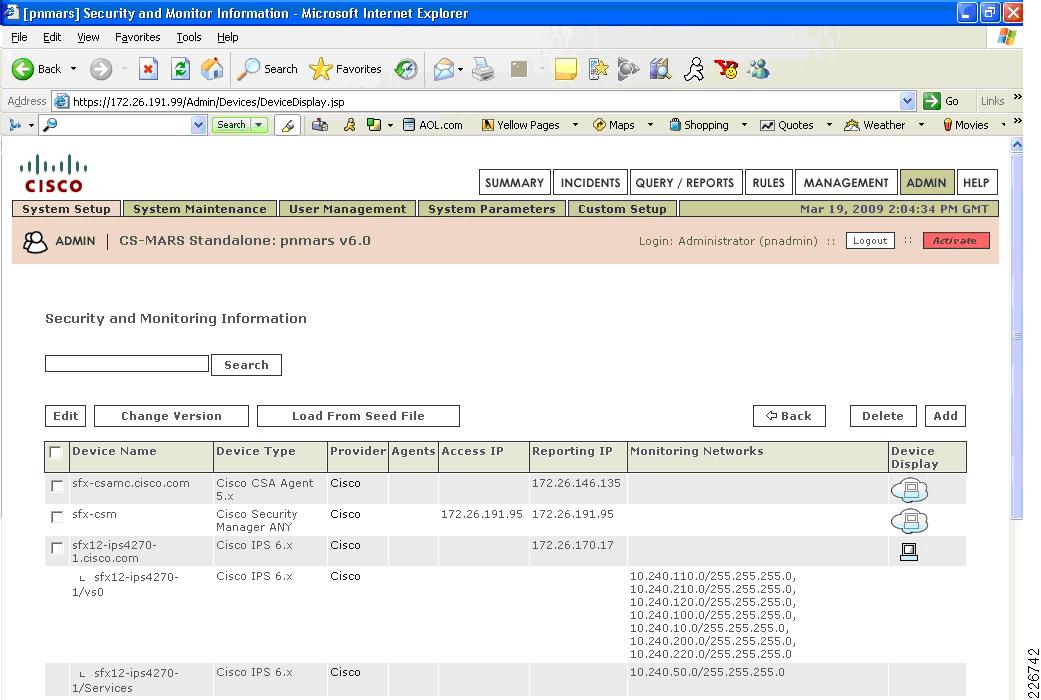
Task: Click the device display icon for sfx12-ips4270-1.cisco.com
Action: coord(909,551)
